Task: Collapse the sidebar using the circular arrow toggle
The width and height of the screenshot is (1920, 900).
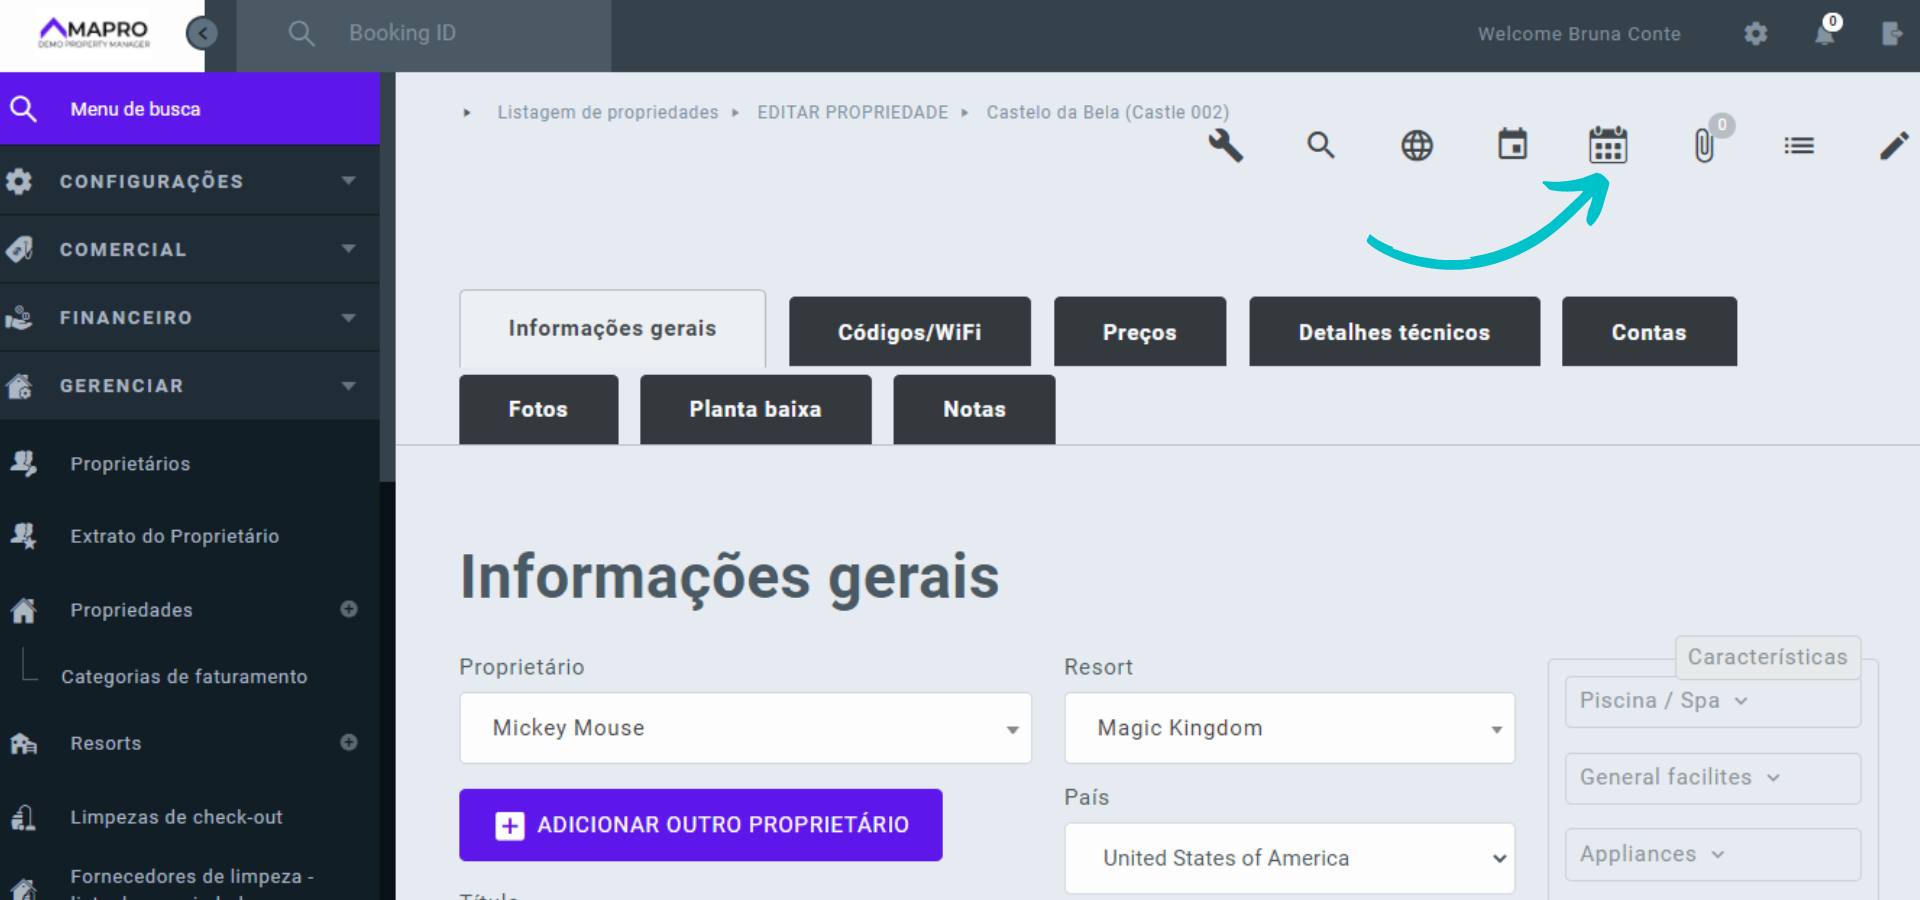Action: [x=202, y=33]
